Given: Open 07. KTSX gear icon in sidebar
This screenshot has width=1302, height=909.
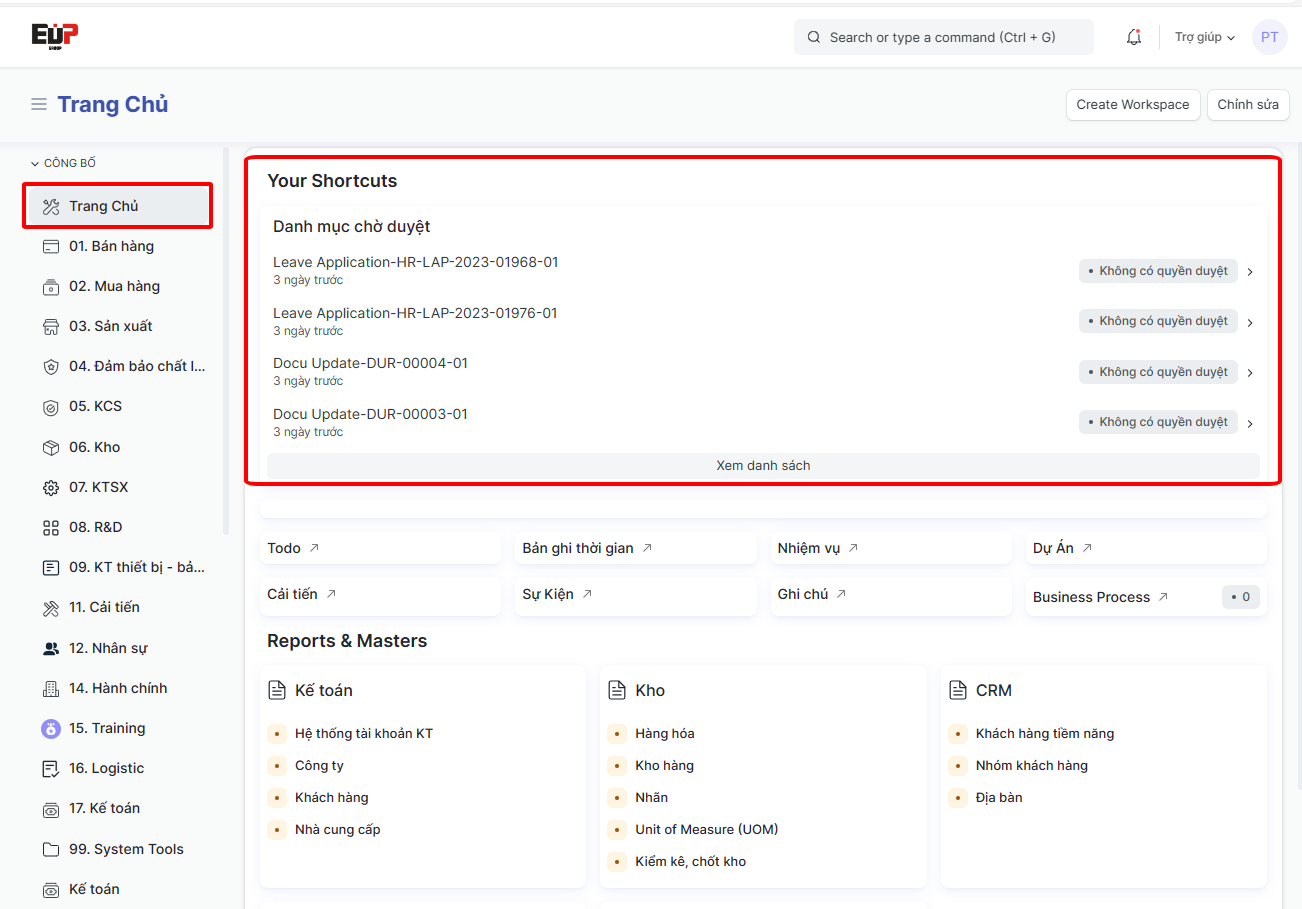Looking at the screenshot, I should 51,487.
